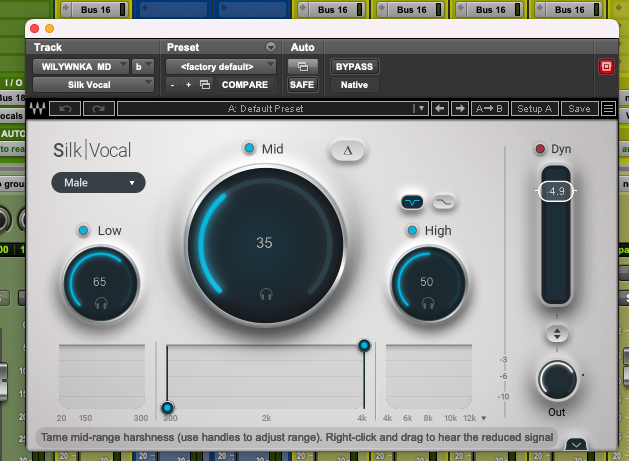629x461 pixels.
Task: Open the Default Preset list arrow
Action: (421, 108)
